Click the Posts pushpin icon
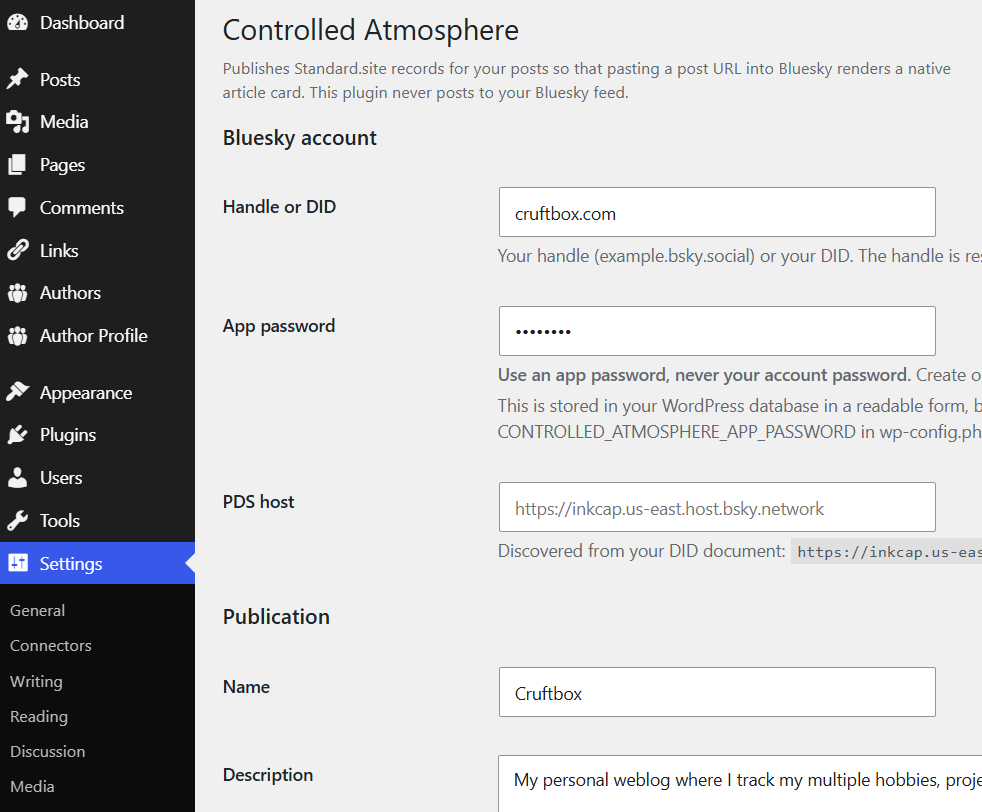The width and height of the screenshot is (982, 812). [18, 80]
